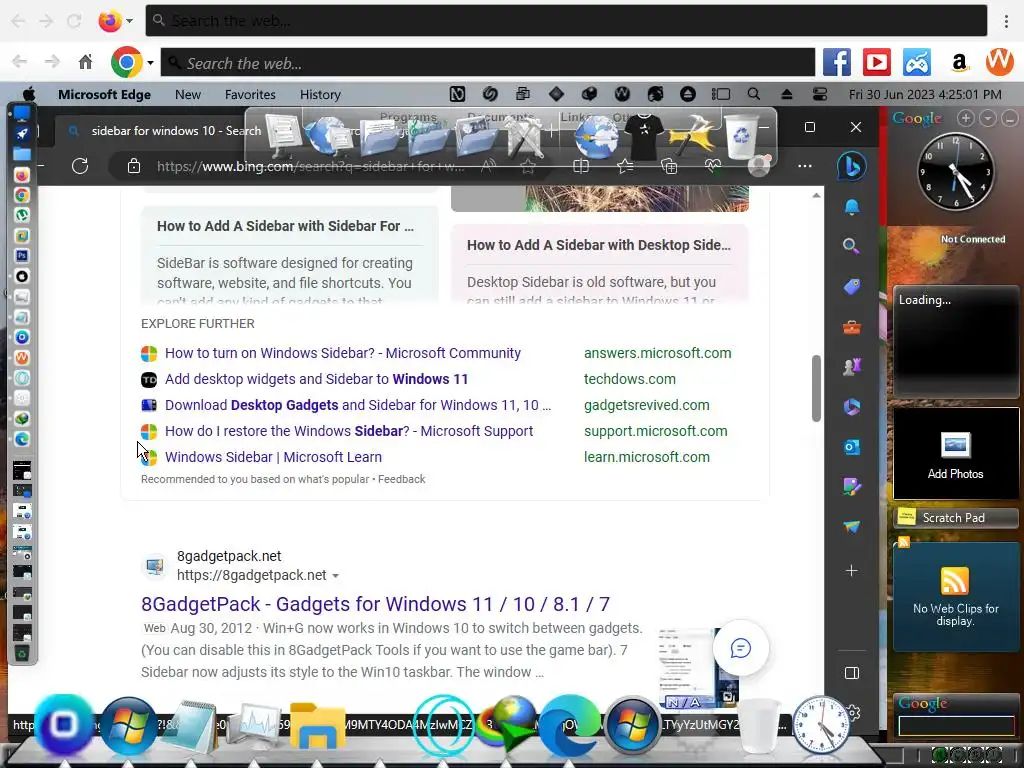Viewport: 1024px width, 768px height.
Task: Click the eject icon in menu bar
Action: click(786, 94)
